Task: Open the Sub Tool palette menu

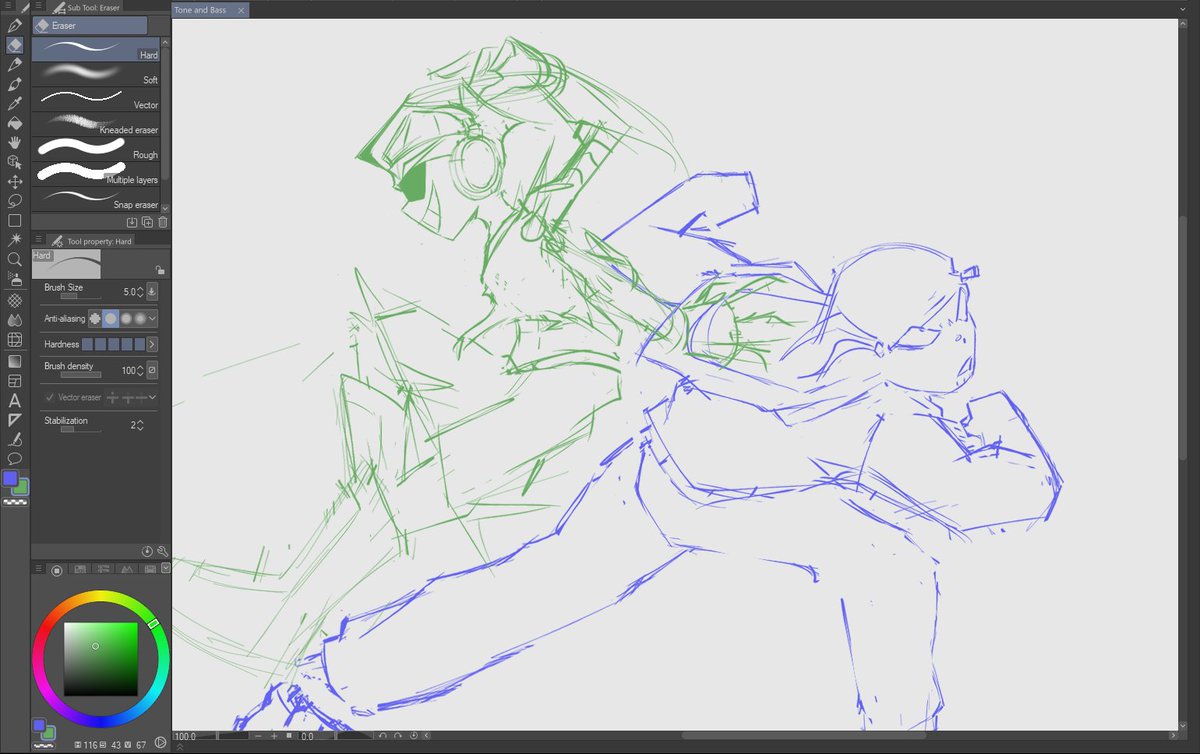Action: (39, 7)
